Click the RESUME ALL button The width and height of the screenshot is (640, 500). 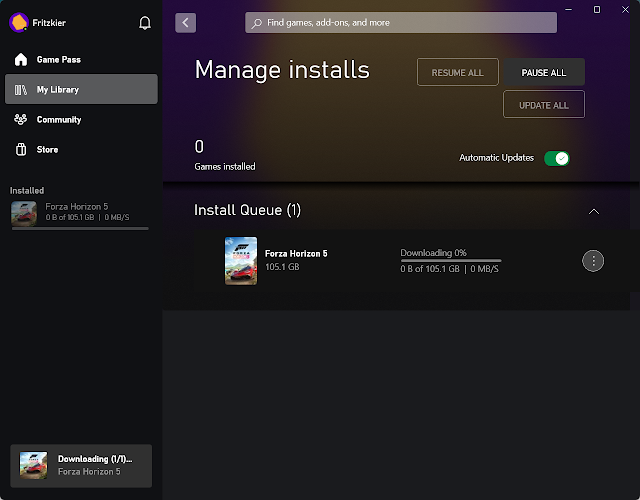[458, 72]
